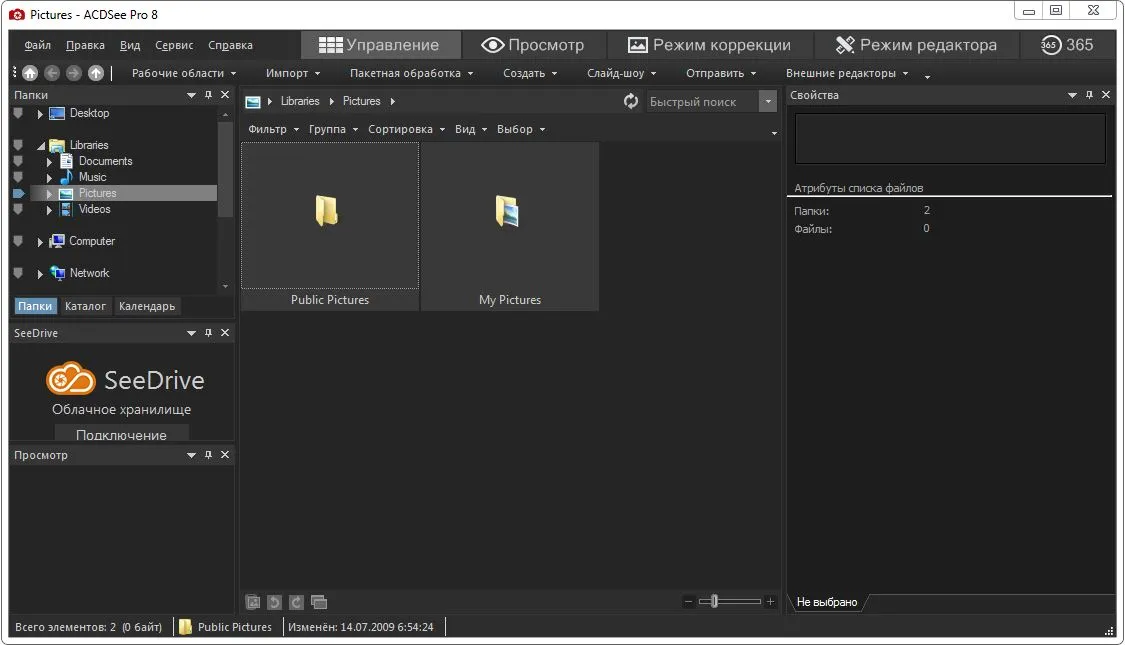Screen dimensions: 1125x645
Task: Click the Home folder icon in the toolbar
Action: click(x=30, y=73)
